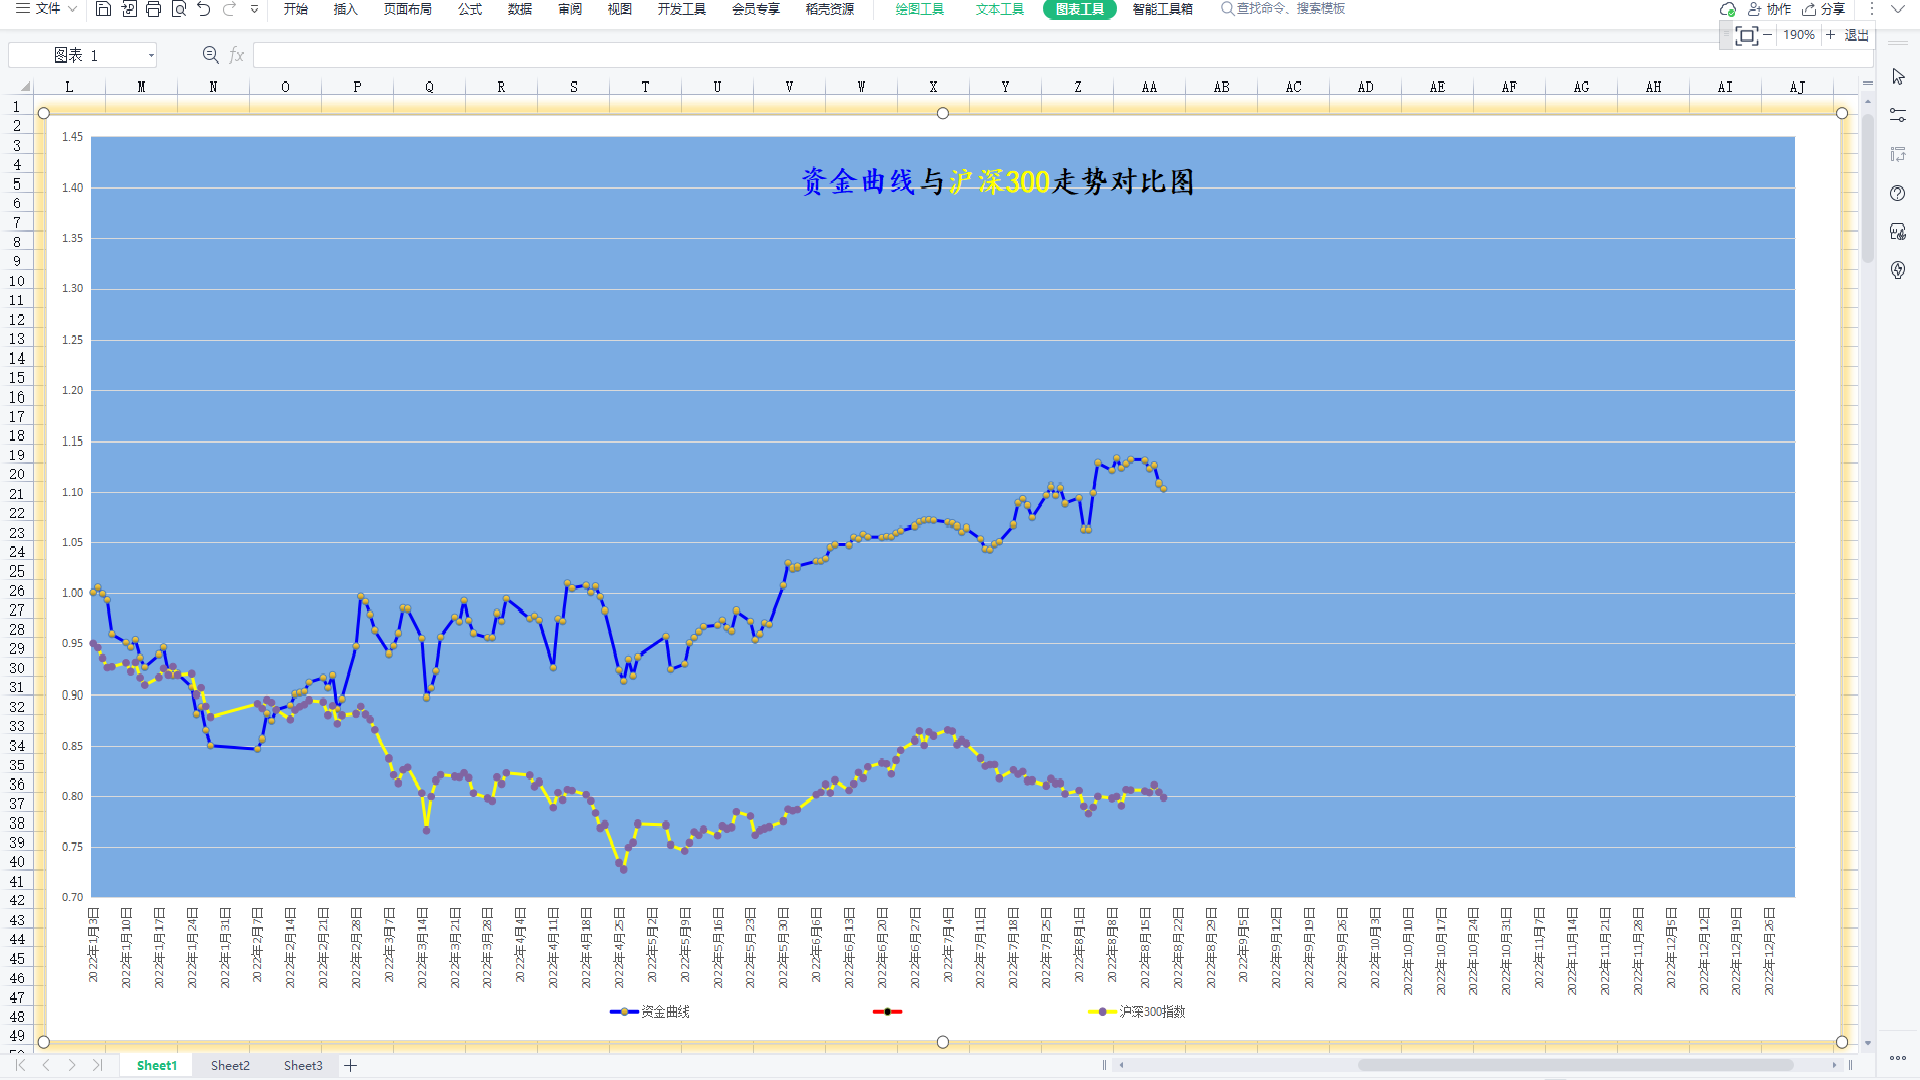This screenshot has width=1920, height=1080.
Task: Open the 智能工具箱 tab
Action: point(1163,9)
